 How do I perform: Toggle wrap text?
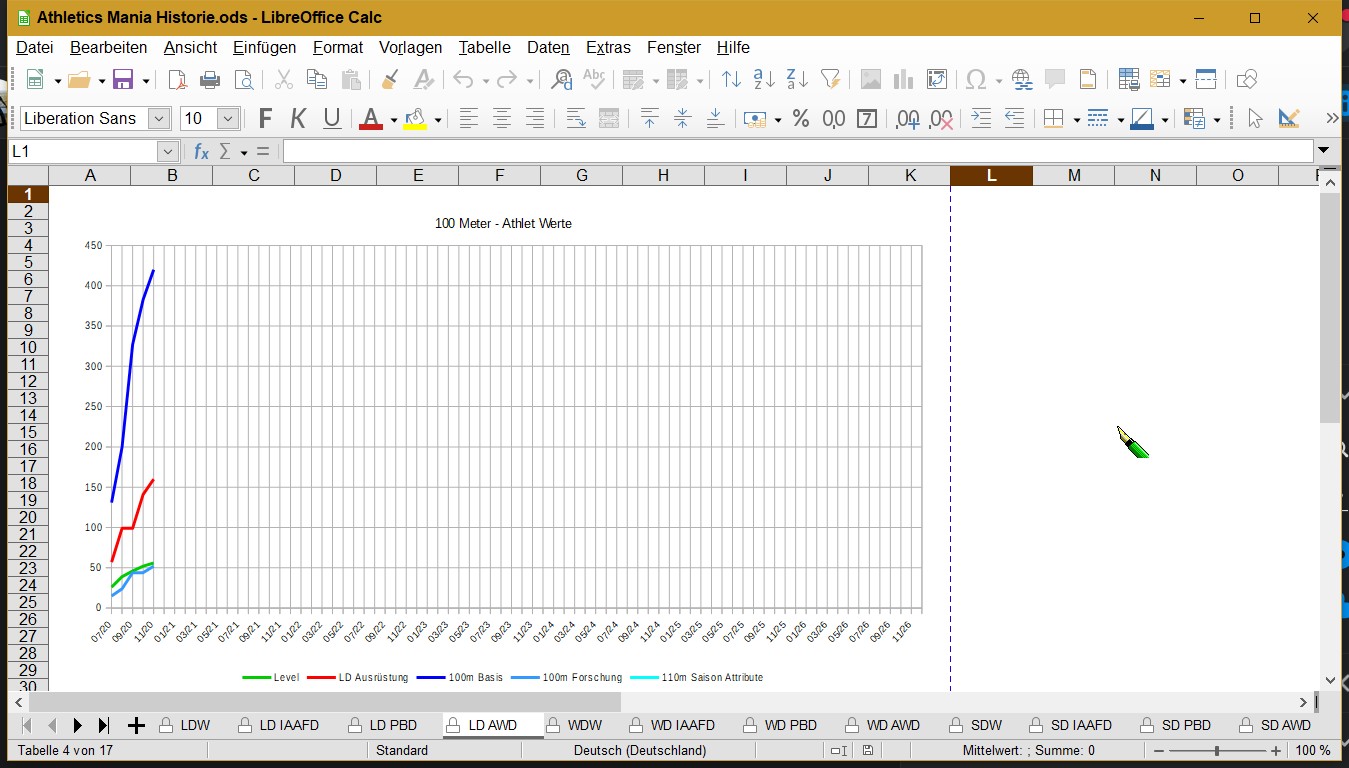(x=576, y=119)
